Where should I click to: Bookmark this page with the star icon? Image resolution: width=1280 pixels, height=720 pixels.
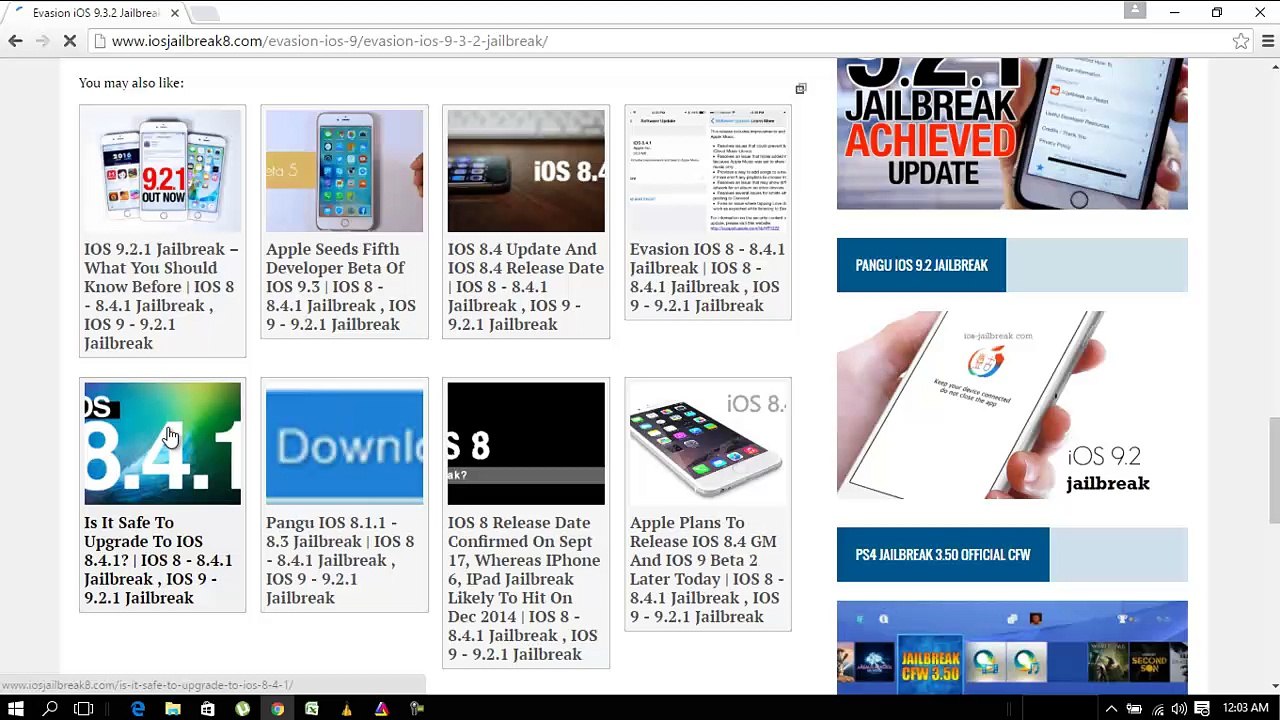pyautogui.click(x=1241, y=41)
